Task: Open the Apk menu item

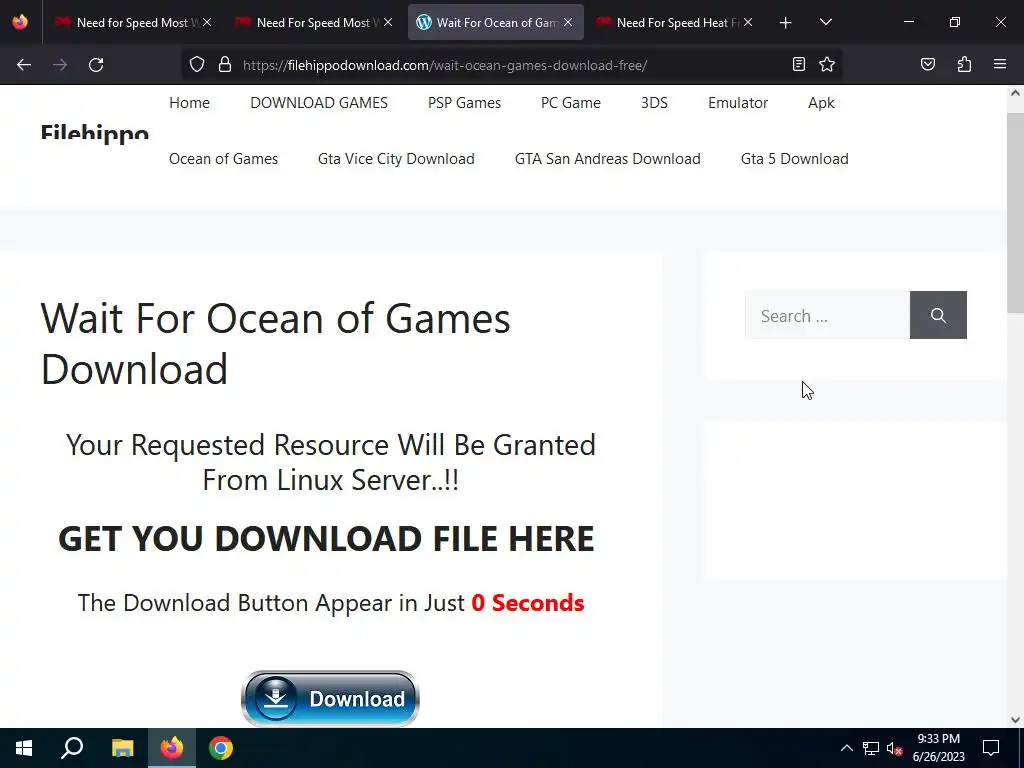Action: coord(821,103)
